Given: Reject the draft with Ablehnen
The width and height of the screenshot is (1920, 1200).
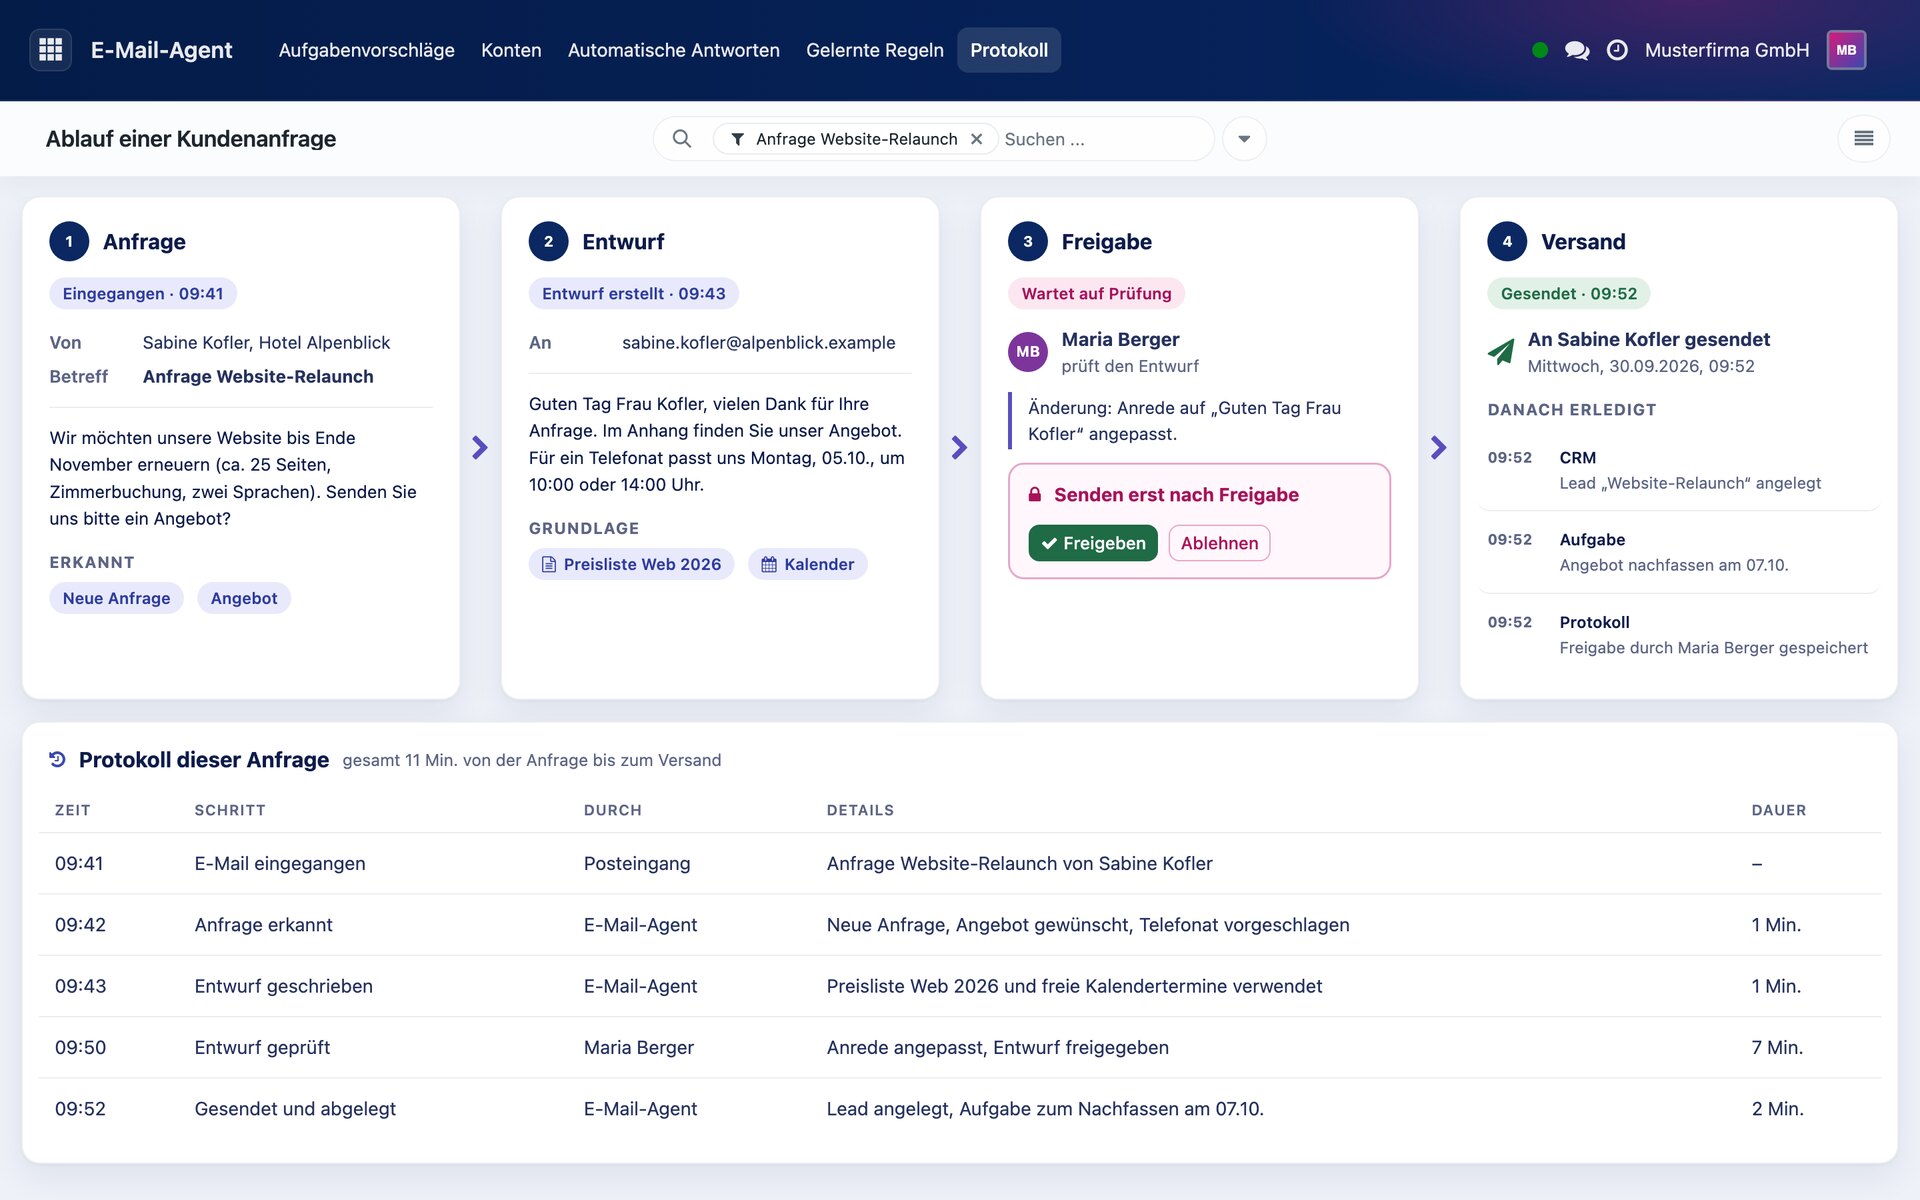Looking at the screenshot, I should pos(1219,543).
